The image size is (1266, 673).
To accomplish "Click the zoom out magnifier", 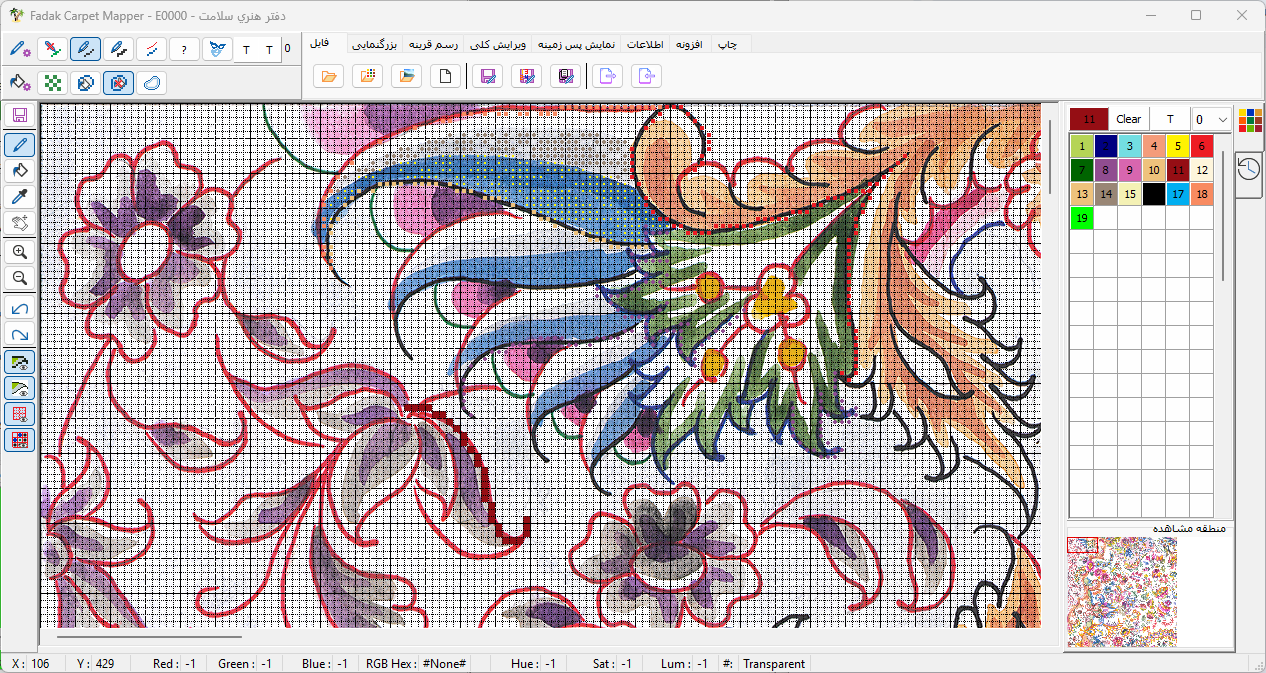I will [x=20, y=278].
